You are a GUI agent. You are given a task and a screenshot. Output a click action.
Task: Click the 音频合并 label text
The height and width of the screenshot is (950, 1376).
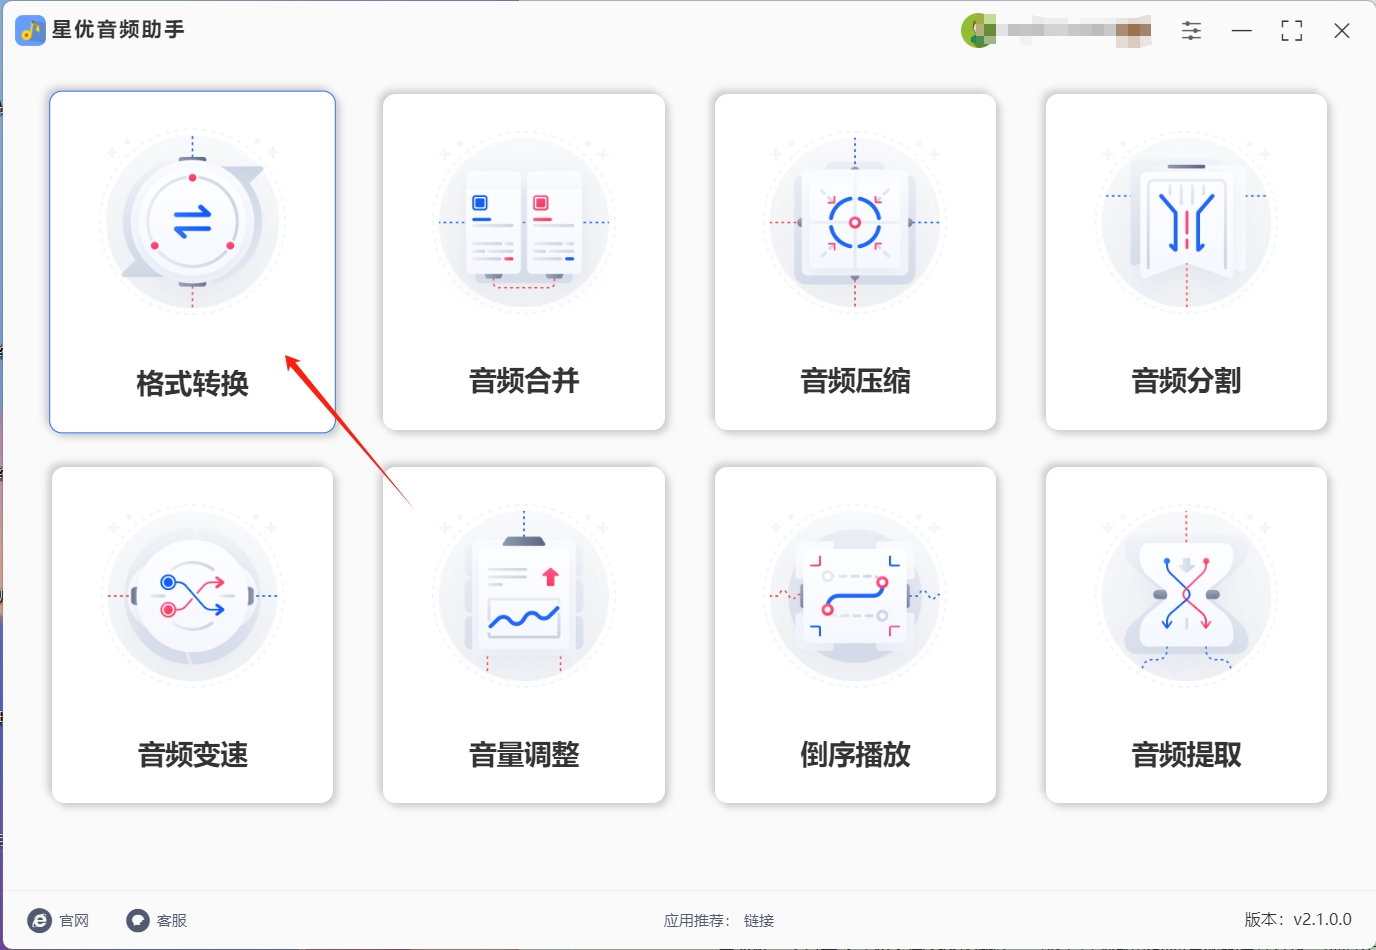click(x=524, y=380)
